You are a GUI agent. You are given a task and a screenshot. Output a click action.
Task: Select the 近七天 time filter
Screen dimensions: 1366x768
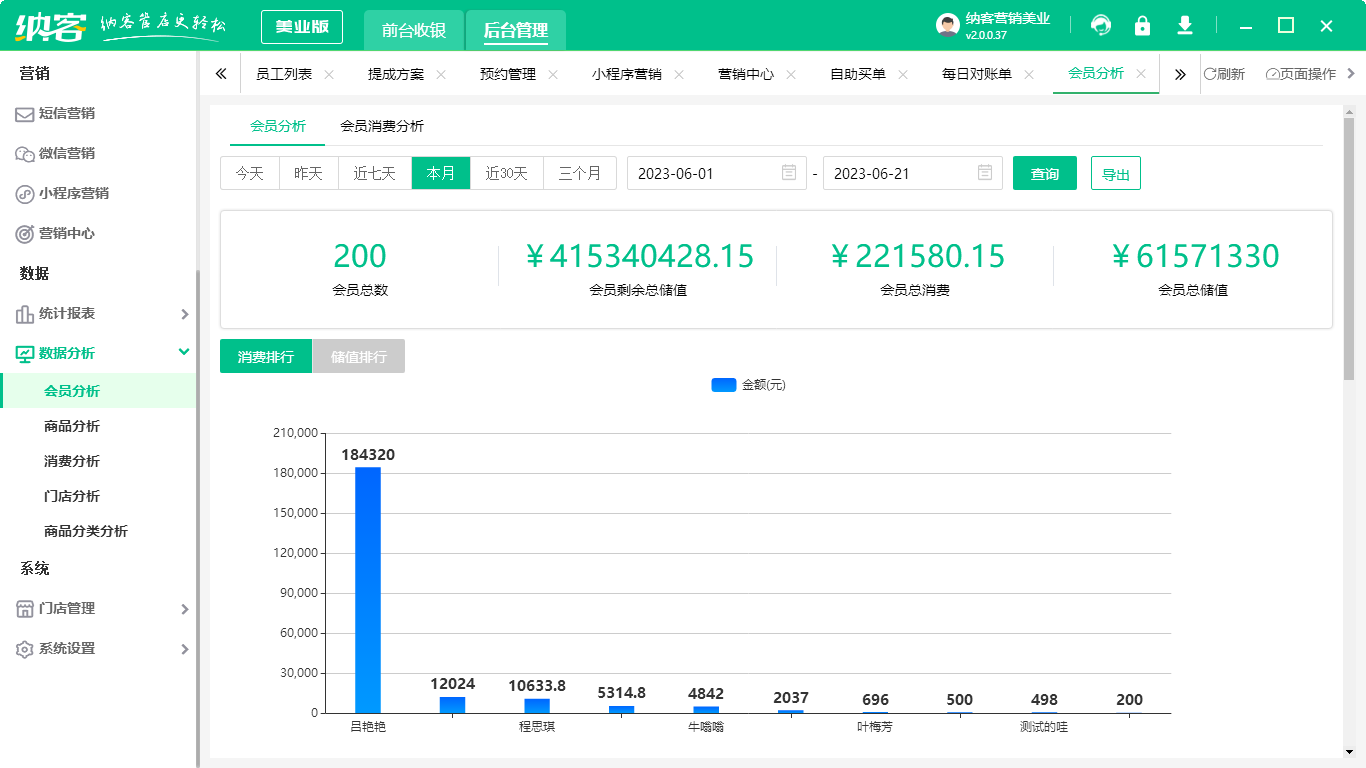[x=375, y=172]
